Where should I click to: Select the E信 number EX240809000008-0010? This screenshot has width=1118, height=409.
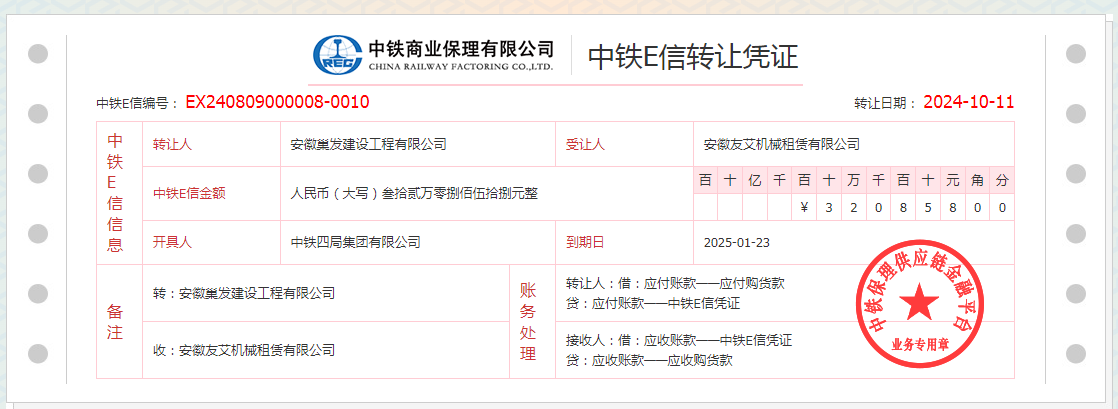click(x=277, y=102)
